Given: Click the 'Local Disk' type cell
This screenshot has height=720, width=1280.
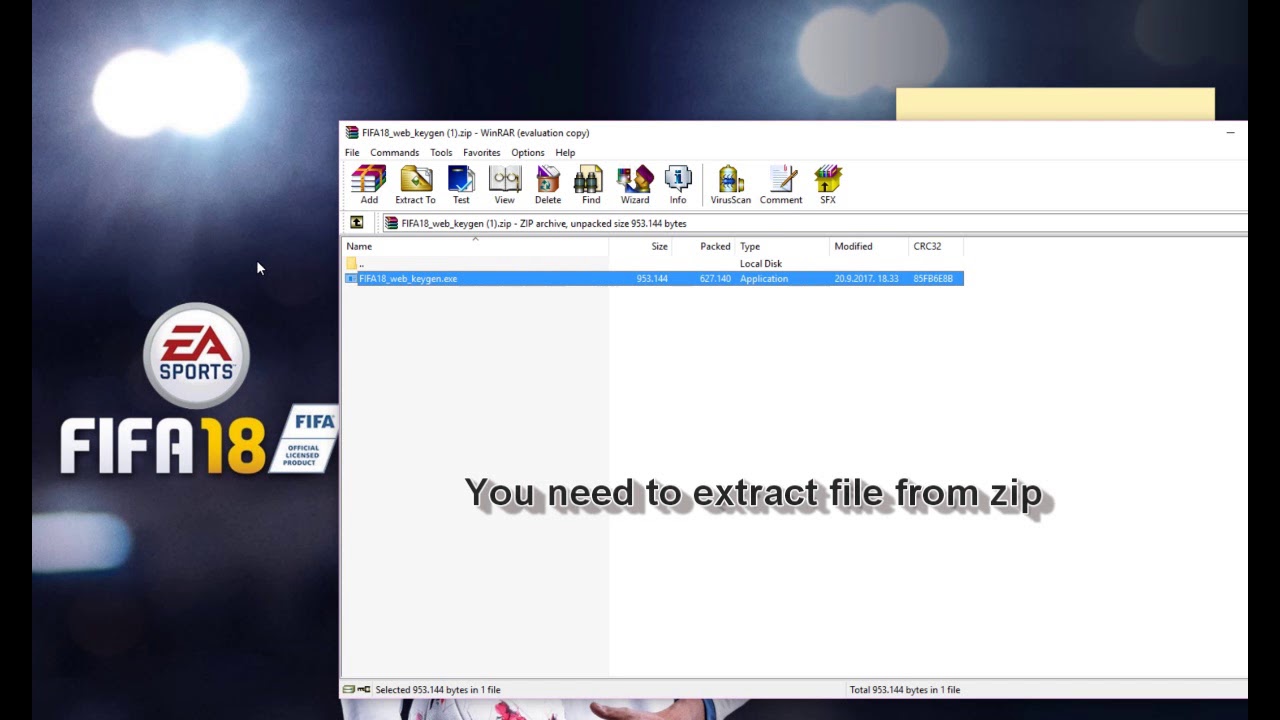Looking at the screenshot, I should [x=761, y=264].
